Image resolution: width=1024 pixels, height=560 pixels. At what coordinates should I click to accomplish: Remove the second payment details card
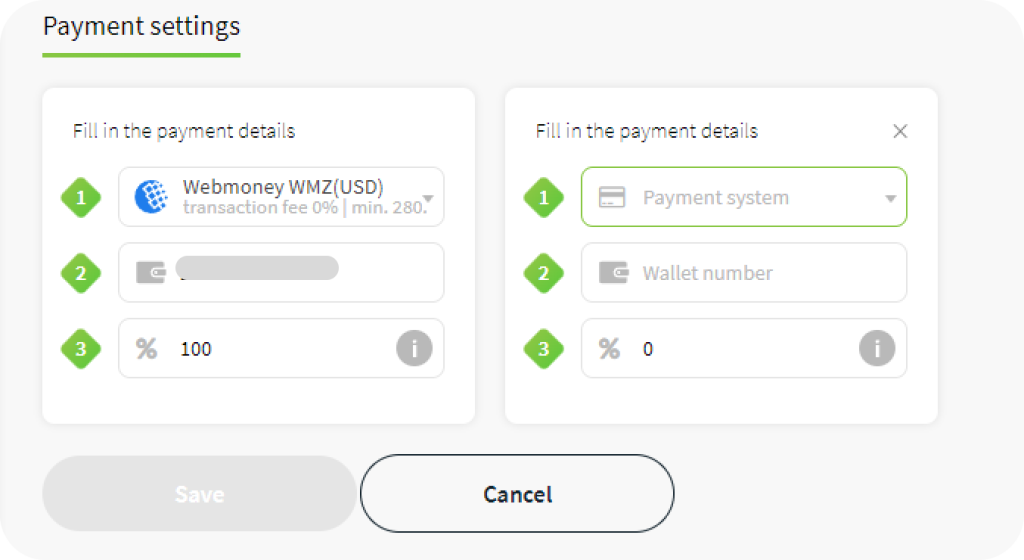point(901,131)
